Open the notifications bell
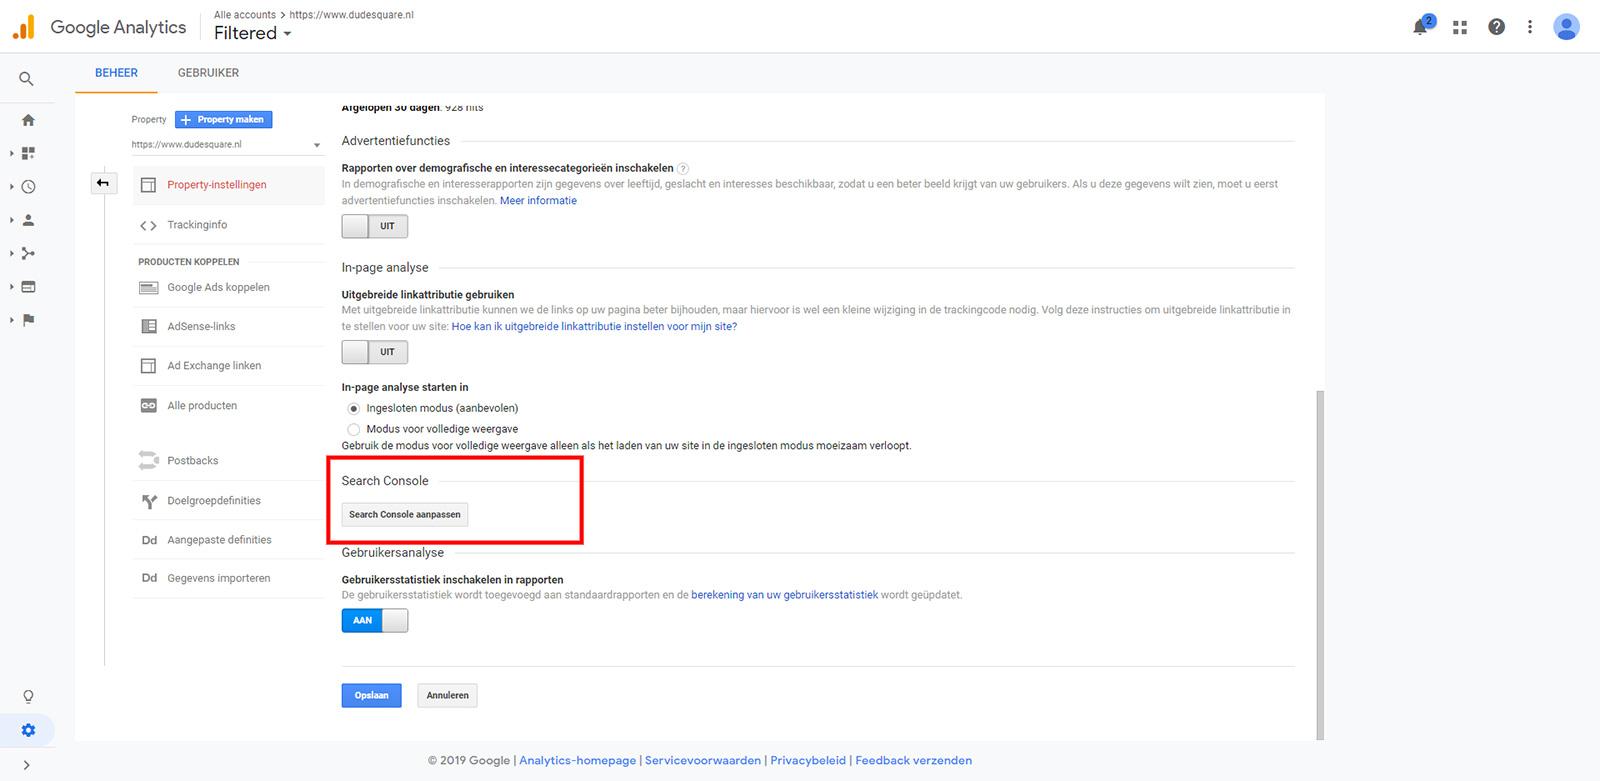Screen dimensions: 1600x781 coord(1420,27)
